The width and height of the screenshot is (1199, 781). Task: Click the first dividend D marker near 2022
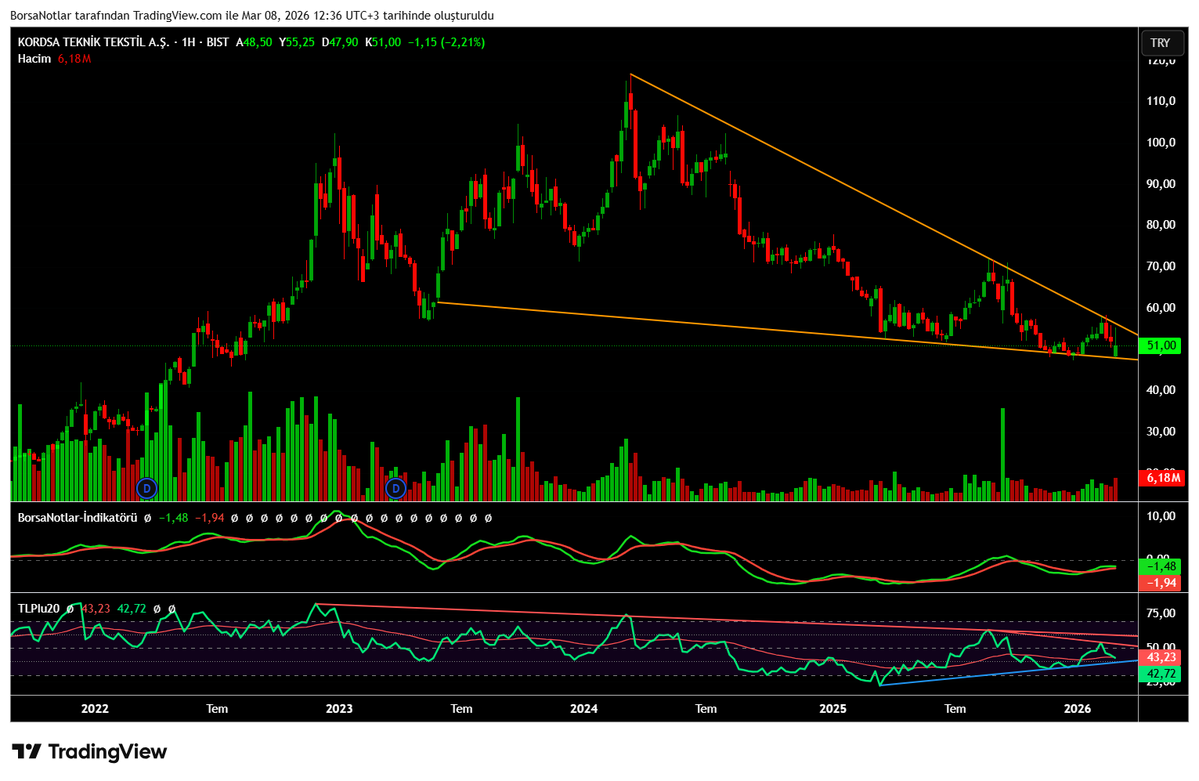[x=146, y=487]
